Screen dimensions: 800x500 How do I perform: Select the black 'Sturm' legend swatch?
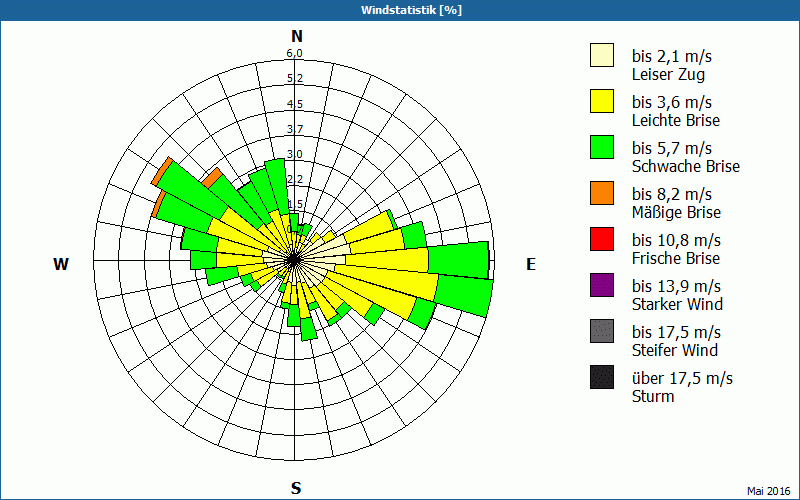(602, 378)
